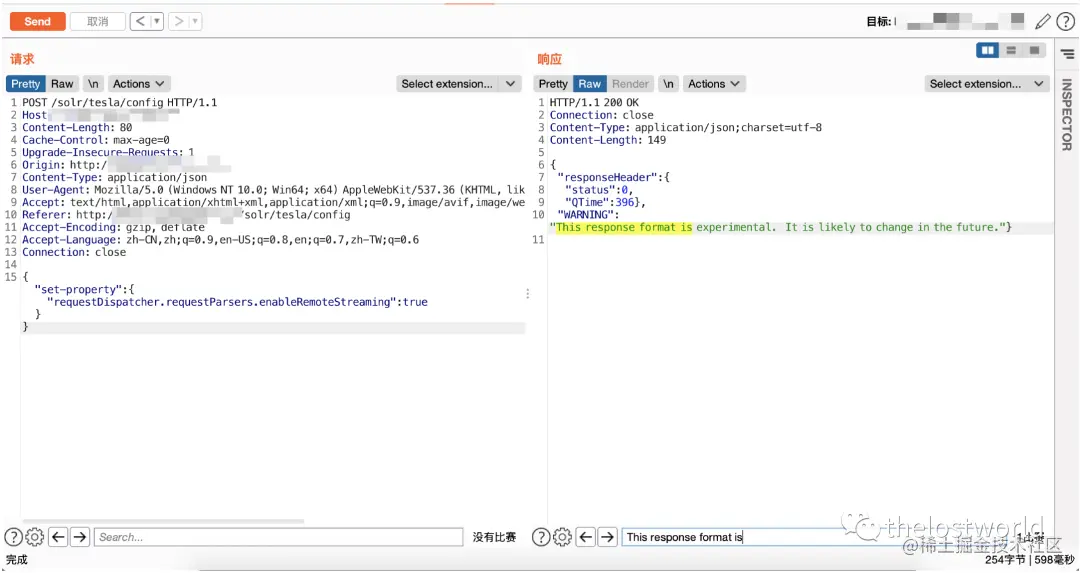Select Raw tab in request panel

click(62, 84)
